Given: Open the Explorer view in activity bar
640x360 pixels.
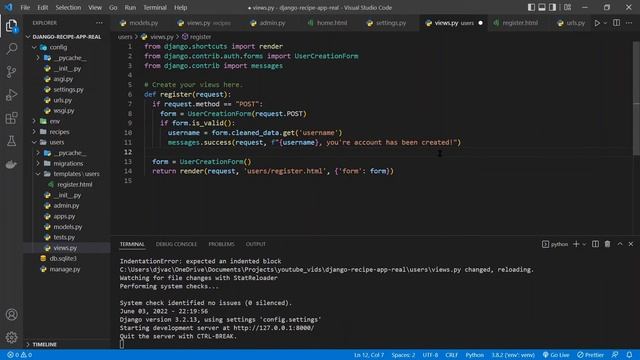Looking at the screenshot, I should pos(11,26).
